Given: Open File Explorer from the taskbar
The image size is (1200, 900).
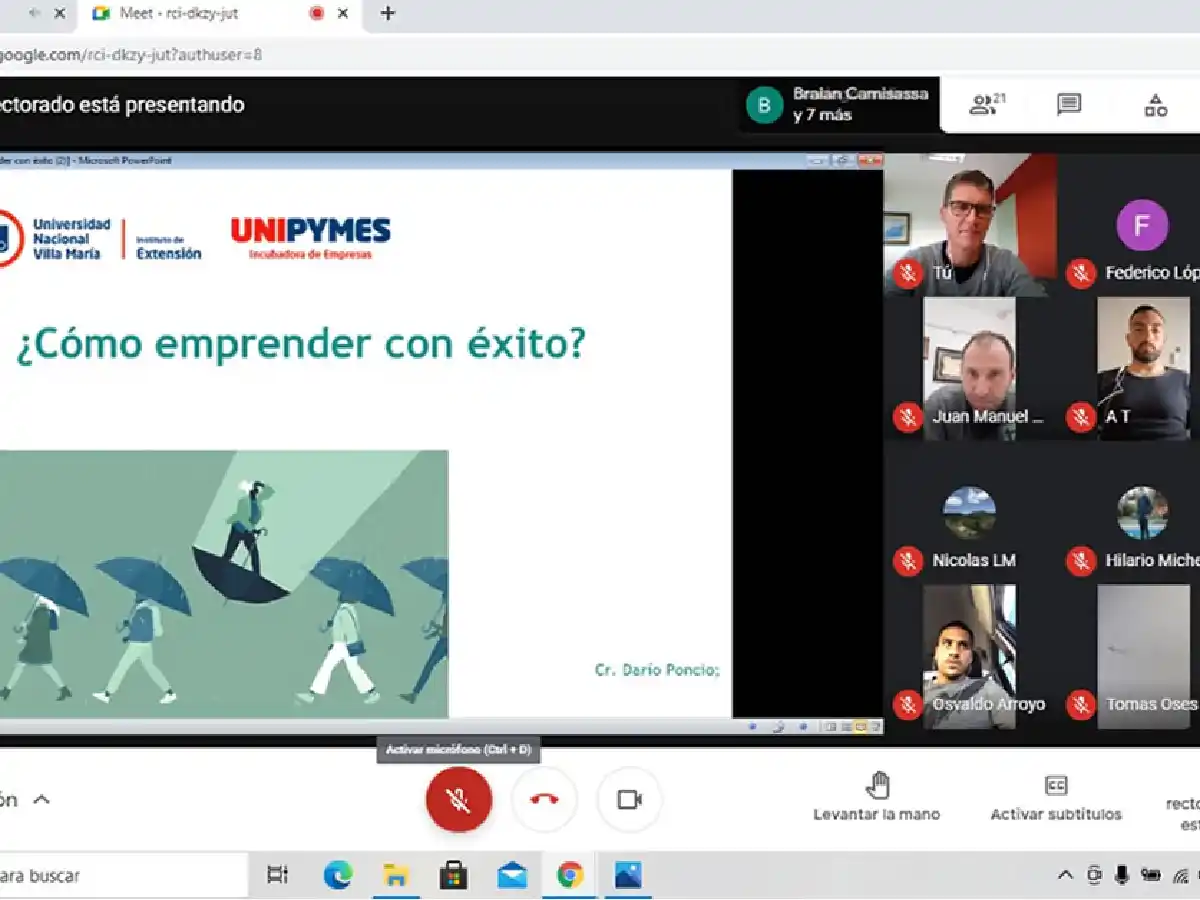Looking at the screenshot, I should 397,876.
